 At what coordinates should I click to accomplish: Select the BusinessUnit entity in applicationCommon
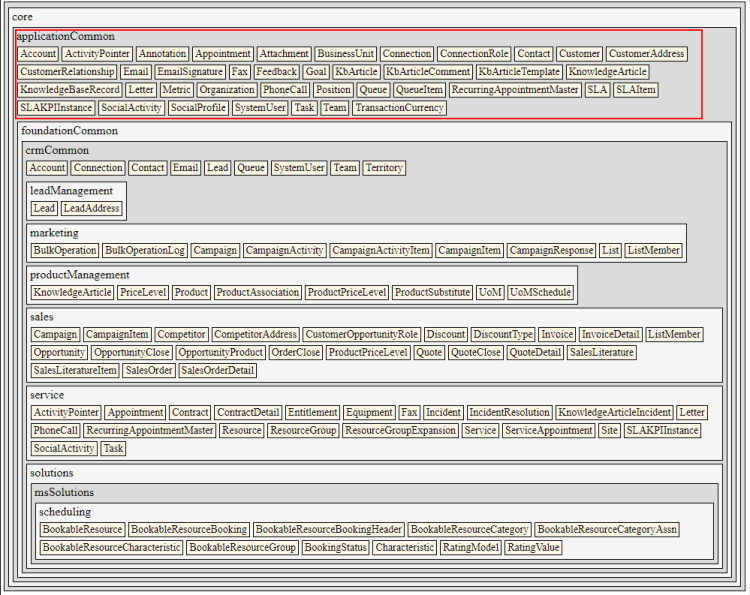(x=345, y=54)
